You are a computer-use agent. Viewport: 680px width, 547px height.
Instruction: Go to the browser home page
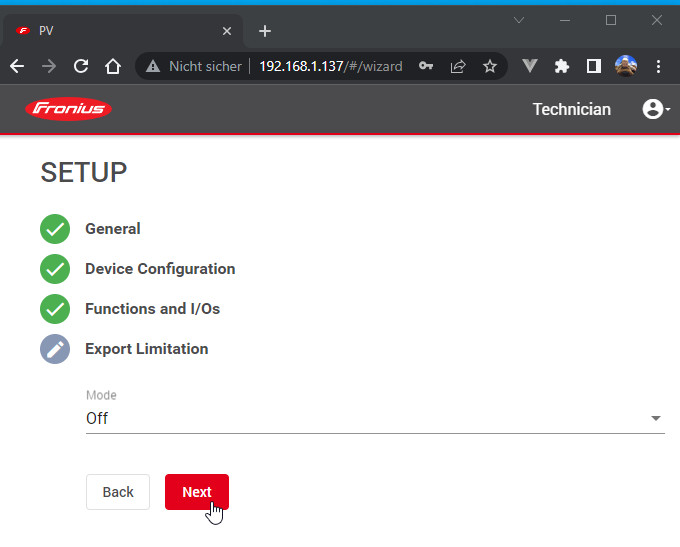(x=113, y=66)
